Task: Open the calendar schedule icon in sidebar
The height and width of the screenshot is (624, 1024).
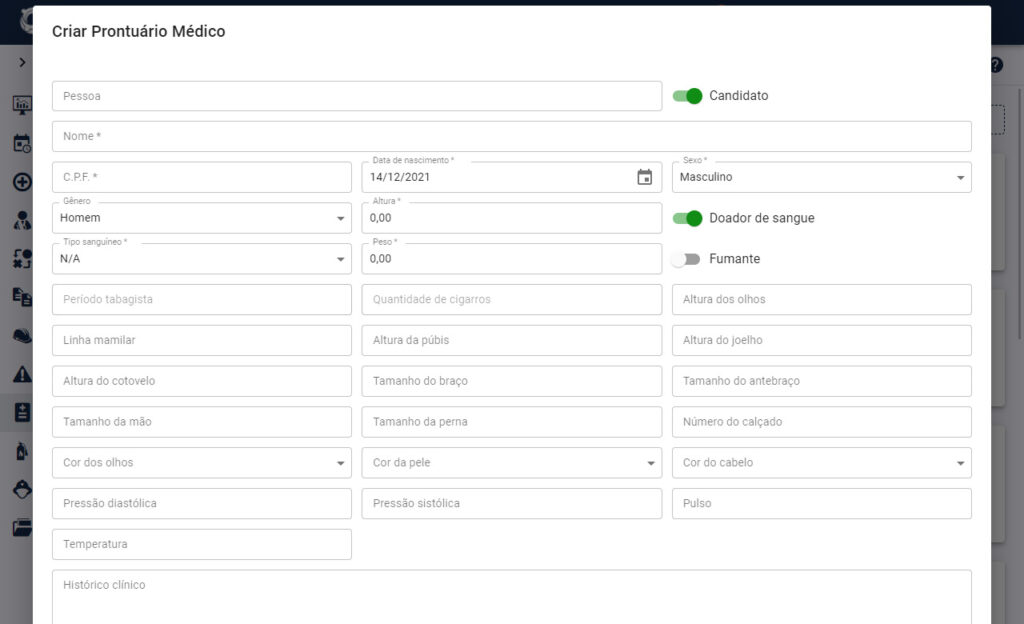Action: pos(22,144)
